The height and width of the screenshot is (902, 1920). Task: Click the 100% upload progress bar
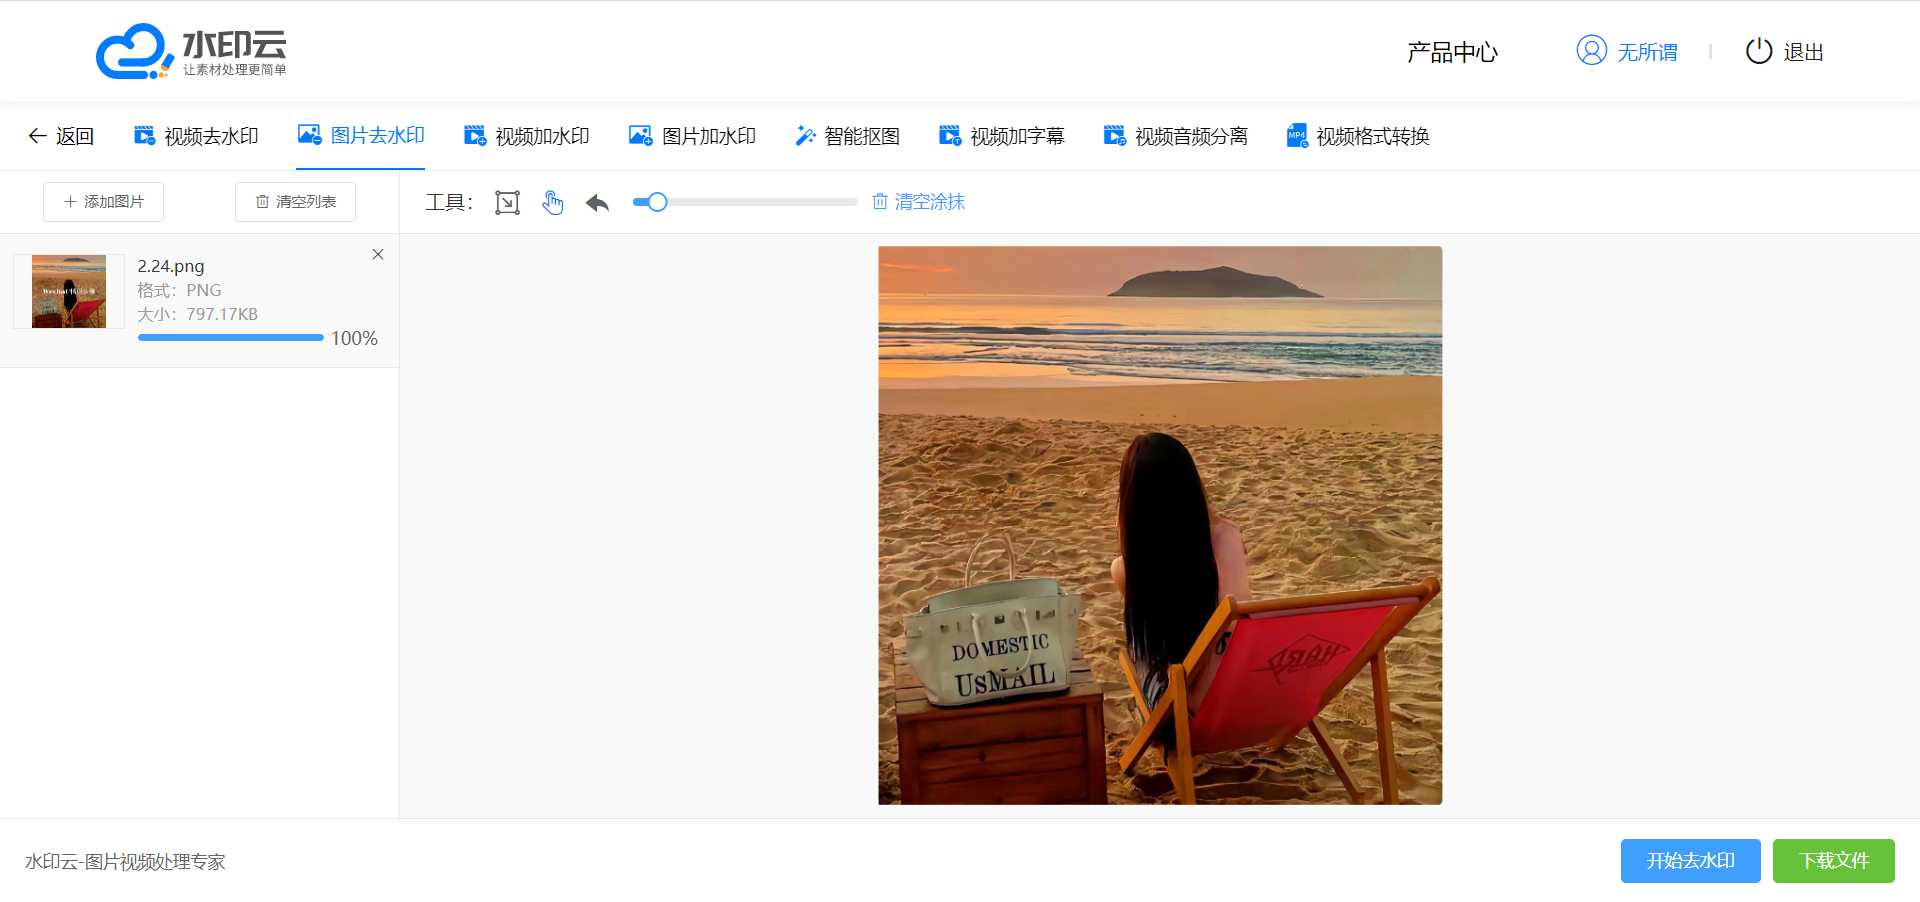(x=231, y=338)
